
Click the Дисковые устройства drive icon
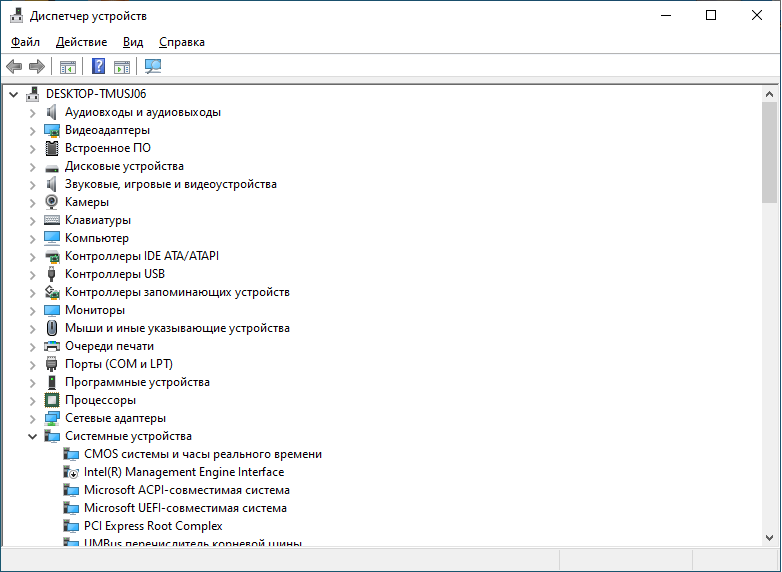52,168
